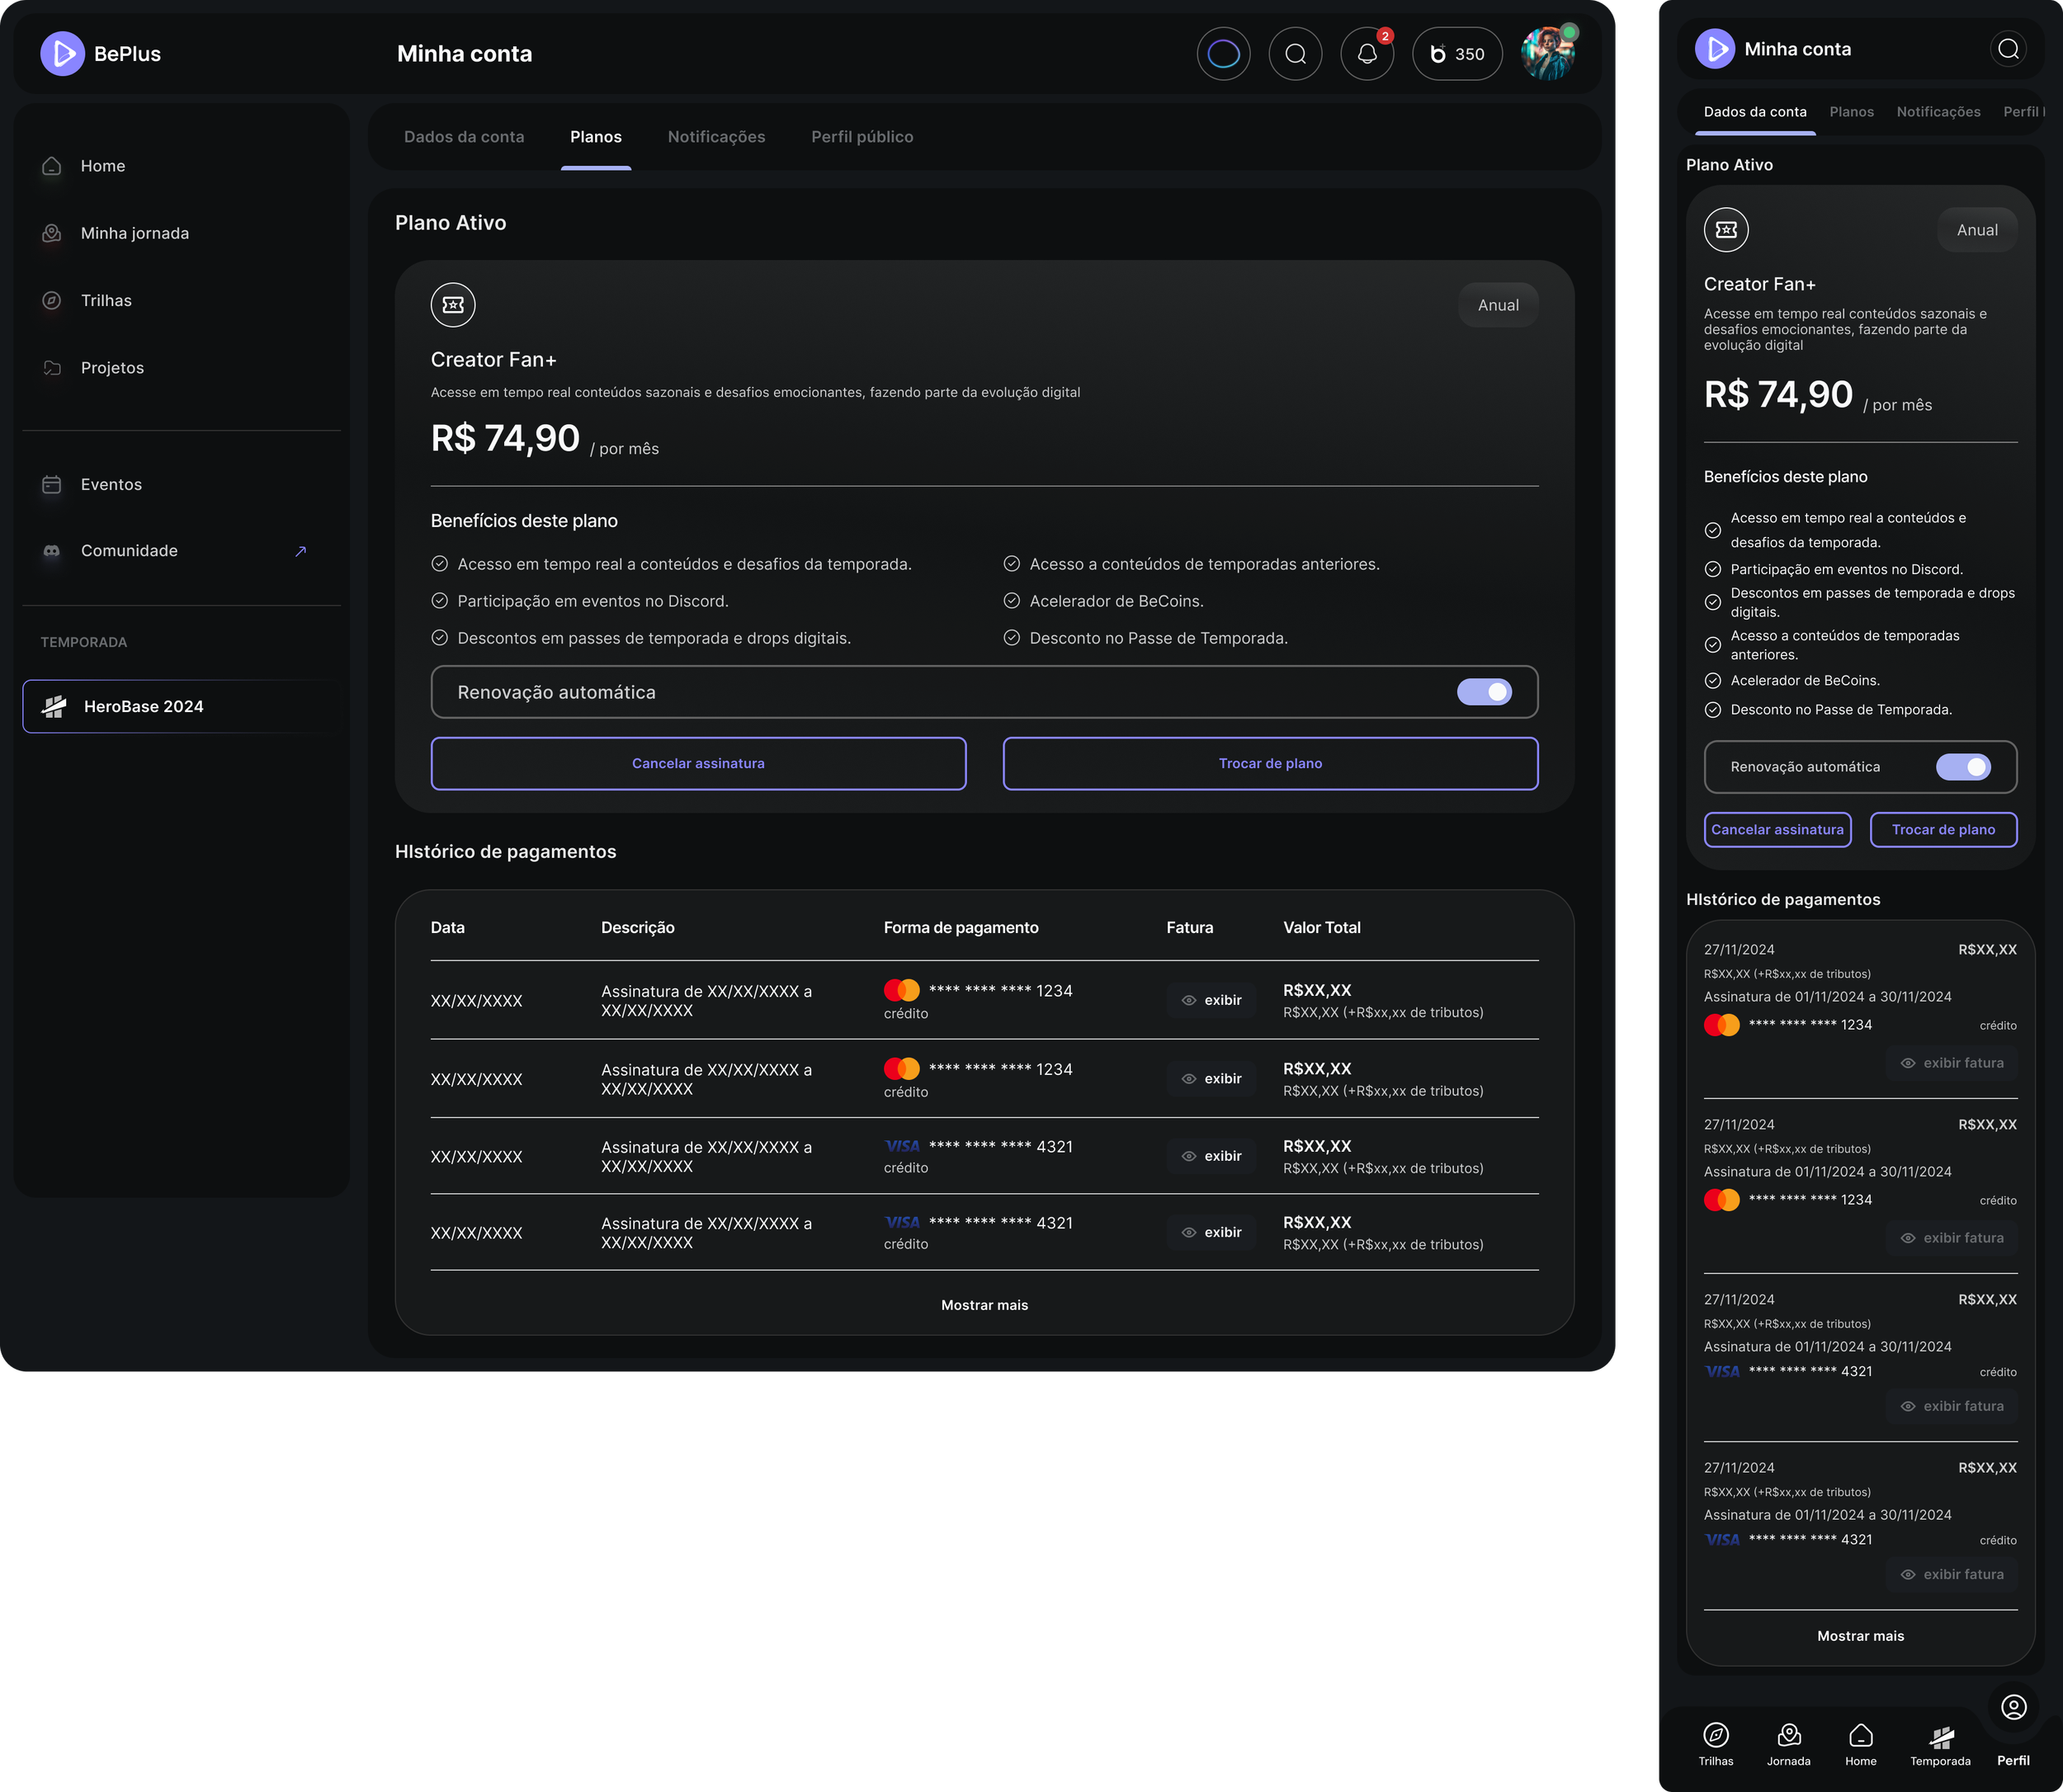Open Notificações tab in the mobile panel
Viewport: 2063px width, 1792px height.
tap(1938, 112)
